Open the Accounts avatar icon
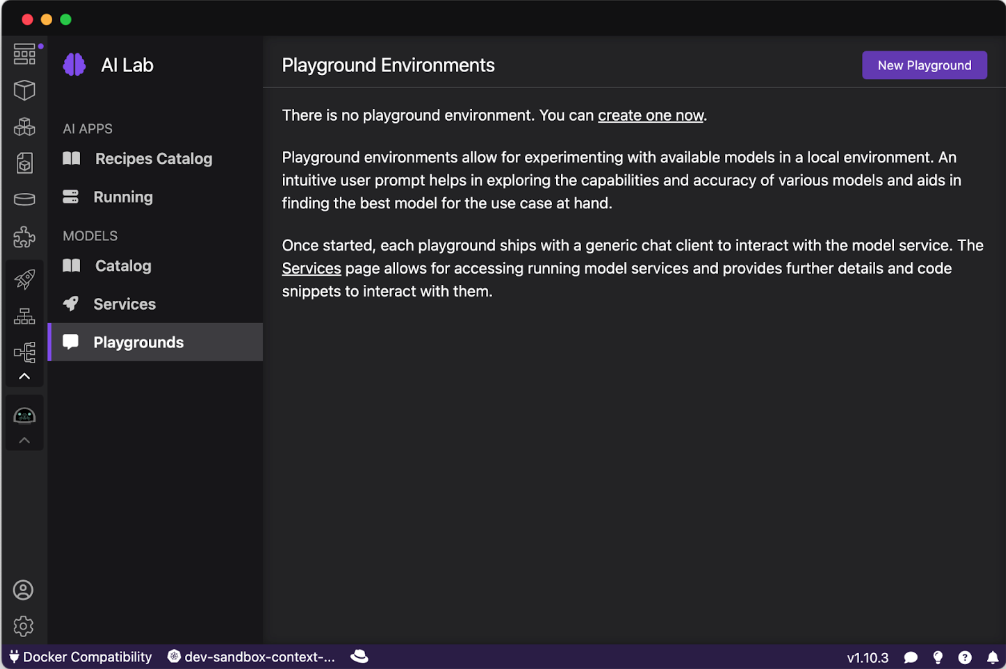 [24, 590]
